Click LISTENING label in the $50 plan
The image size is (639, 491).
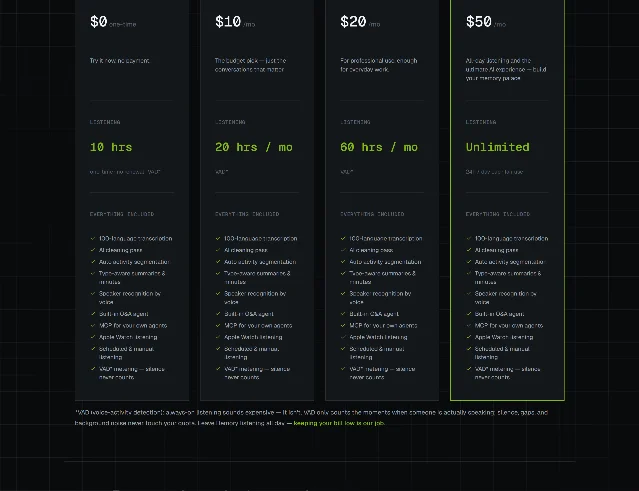tap(481, 122)
